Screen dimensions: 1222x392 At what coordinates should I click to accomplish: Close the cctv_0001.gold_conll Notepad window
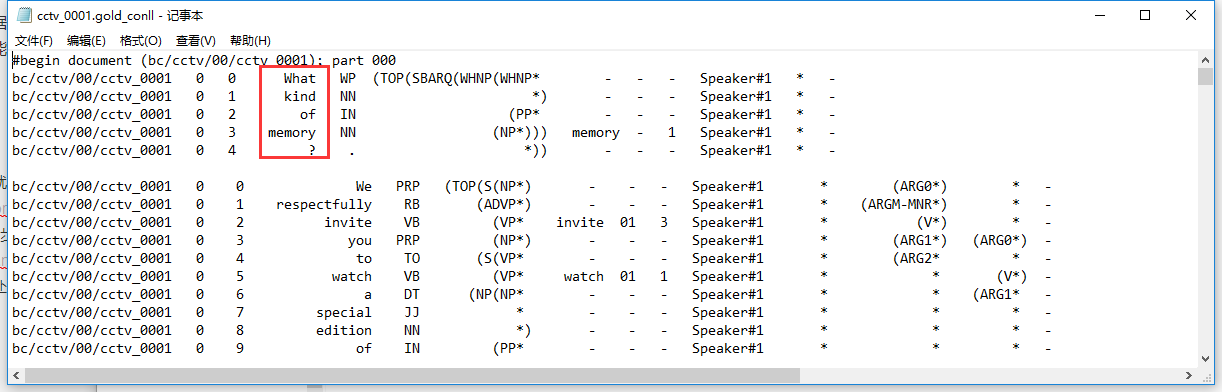click(x=1192, y=15)
